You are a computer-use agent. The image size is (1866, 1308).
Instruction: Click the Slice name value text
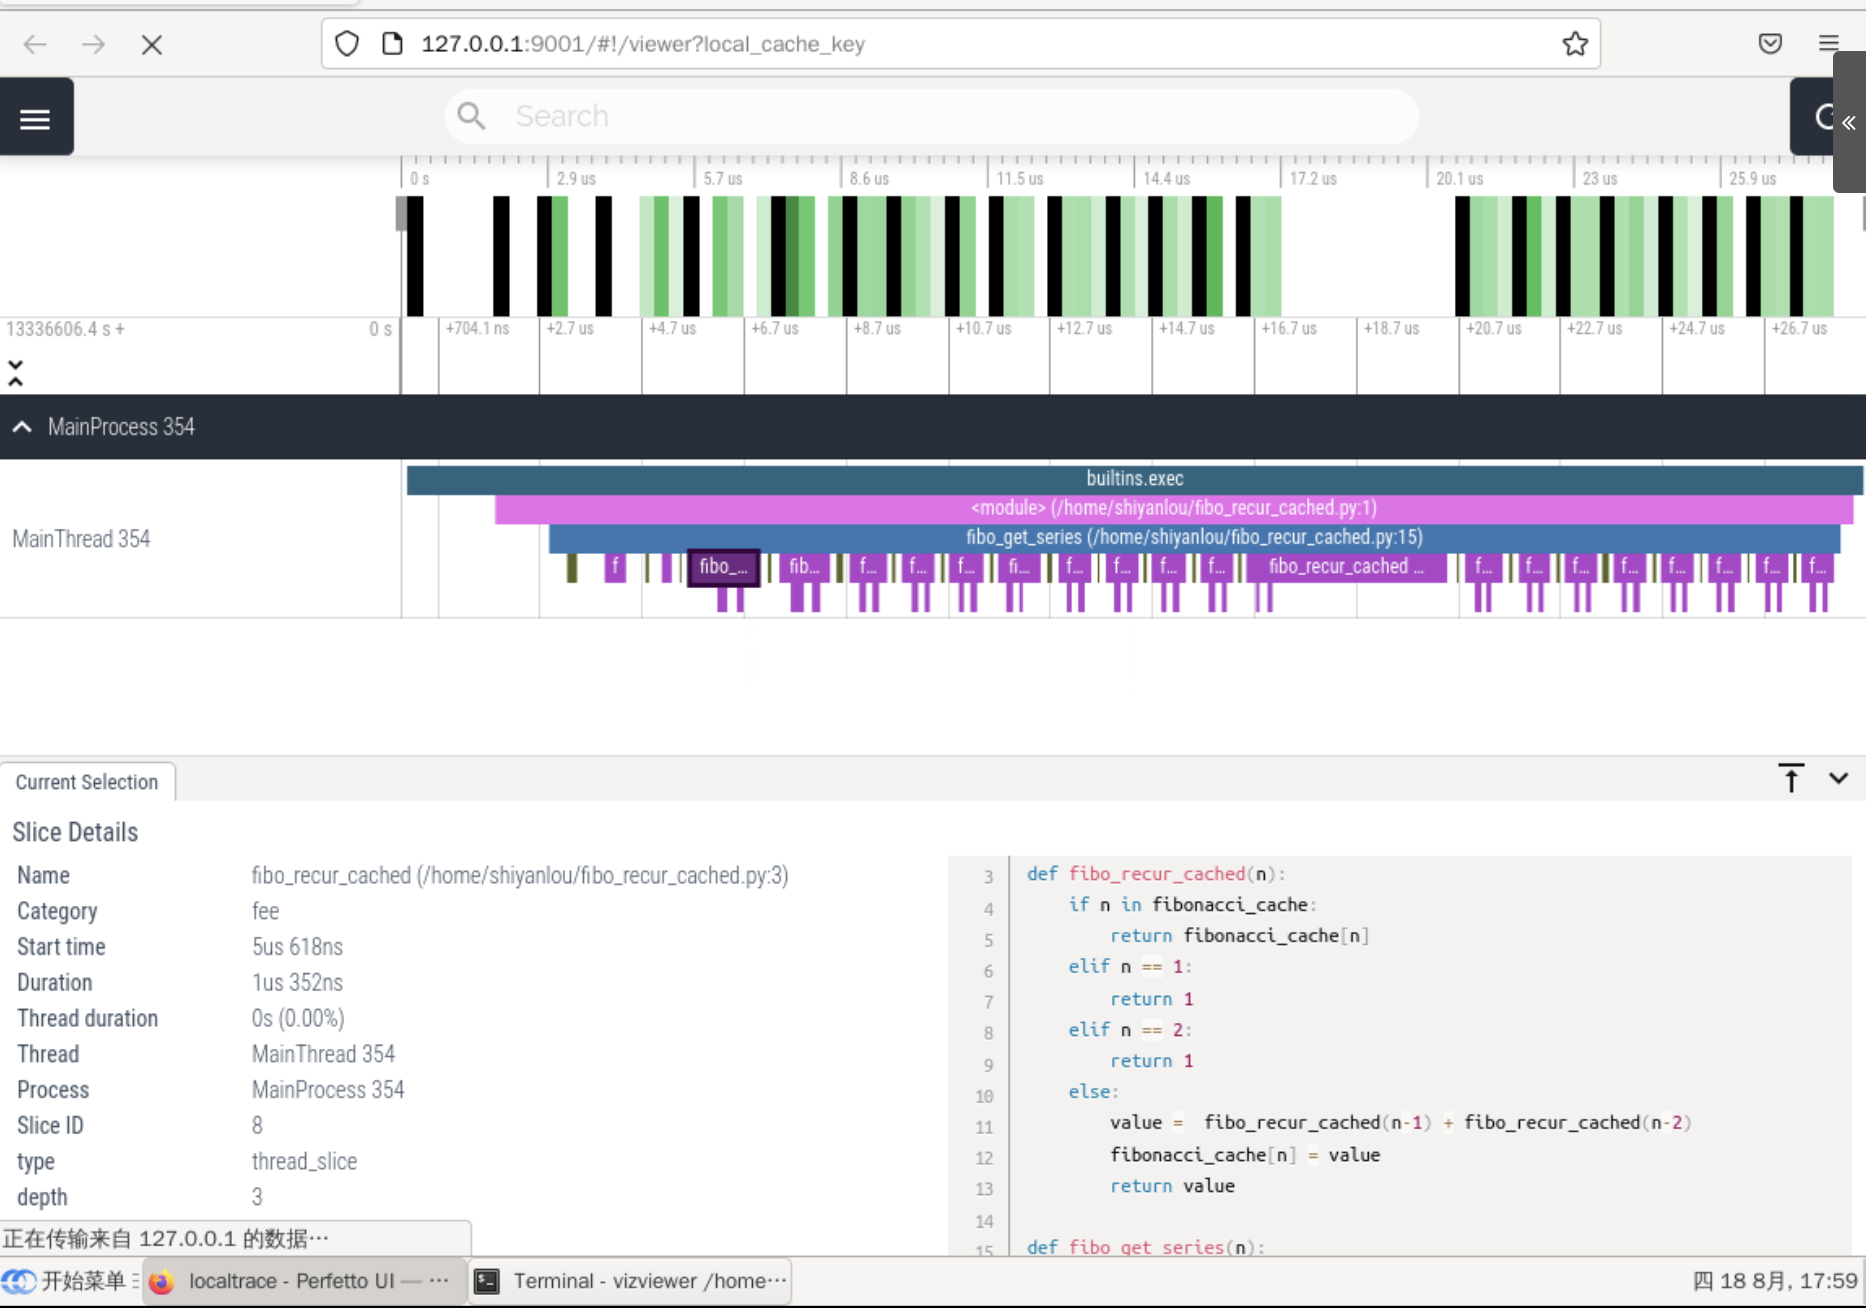[520, 875]
